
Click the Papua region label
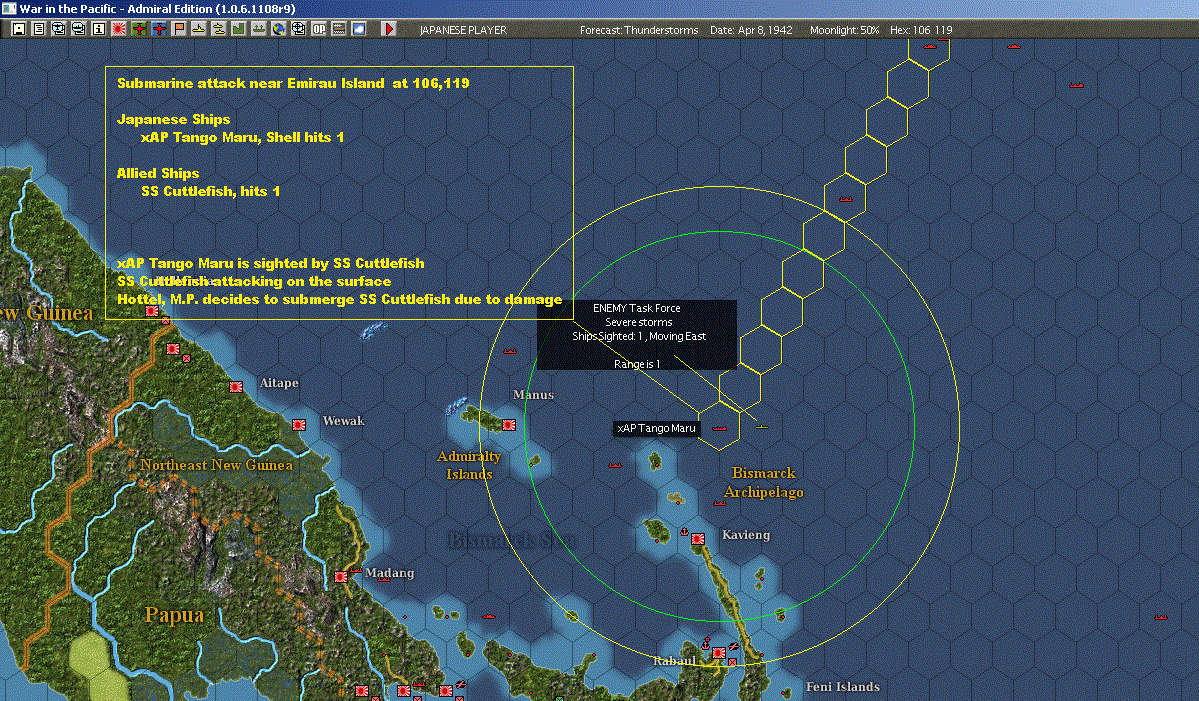tap(174, 615)
